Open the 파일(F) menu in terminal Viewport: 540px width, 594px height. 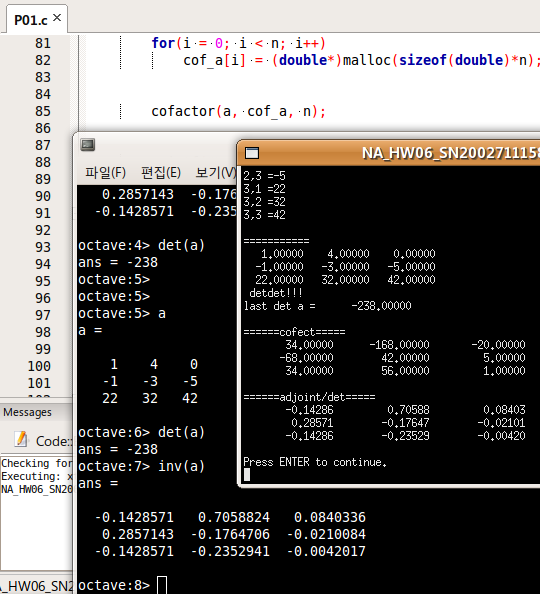pos(105,172)
